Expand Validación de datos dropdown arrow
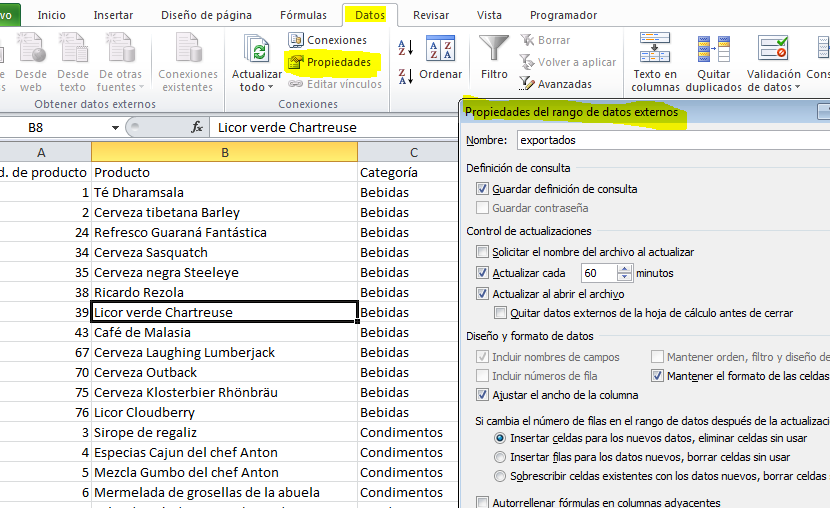This screenshot has width=830, height=508. tap(797, 87)
